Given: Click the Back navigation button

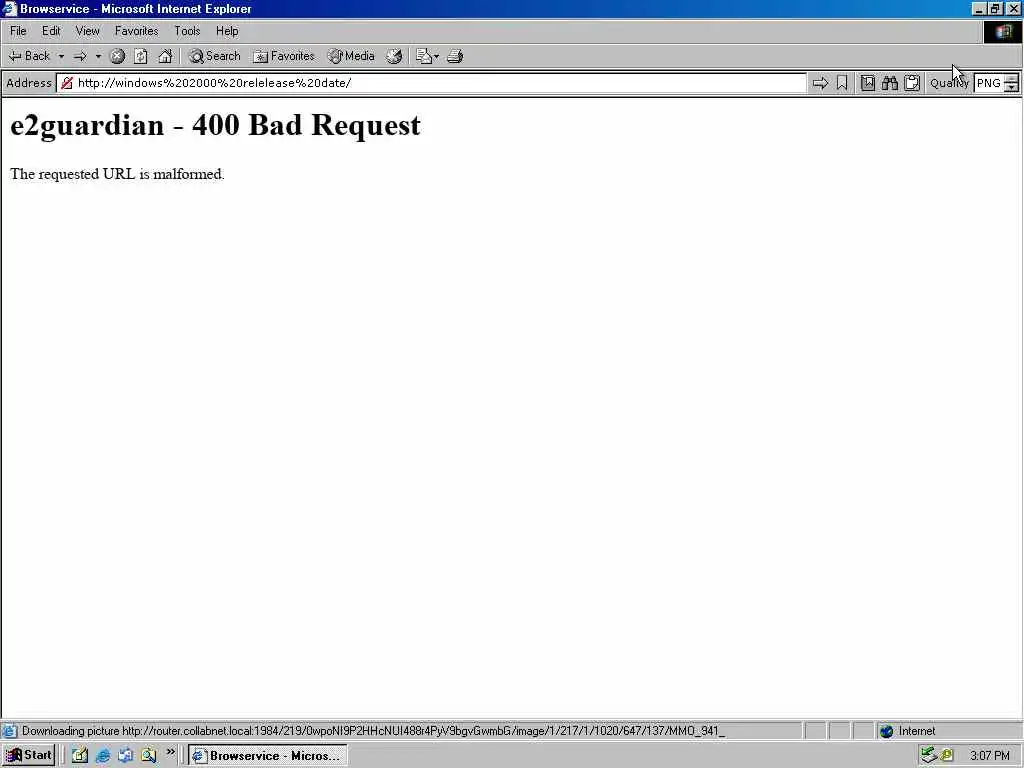Looking at the screenshot, I should (29, 56).
